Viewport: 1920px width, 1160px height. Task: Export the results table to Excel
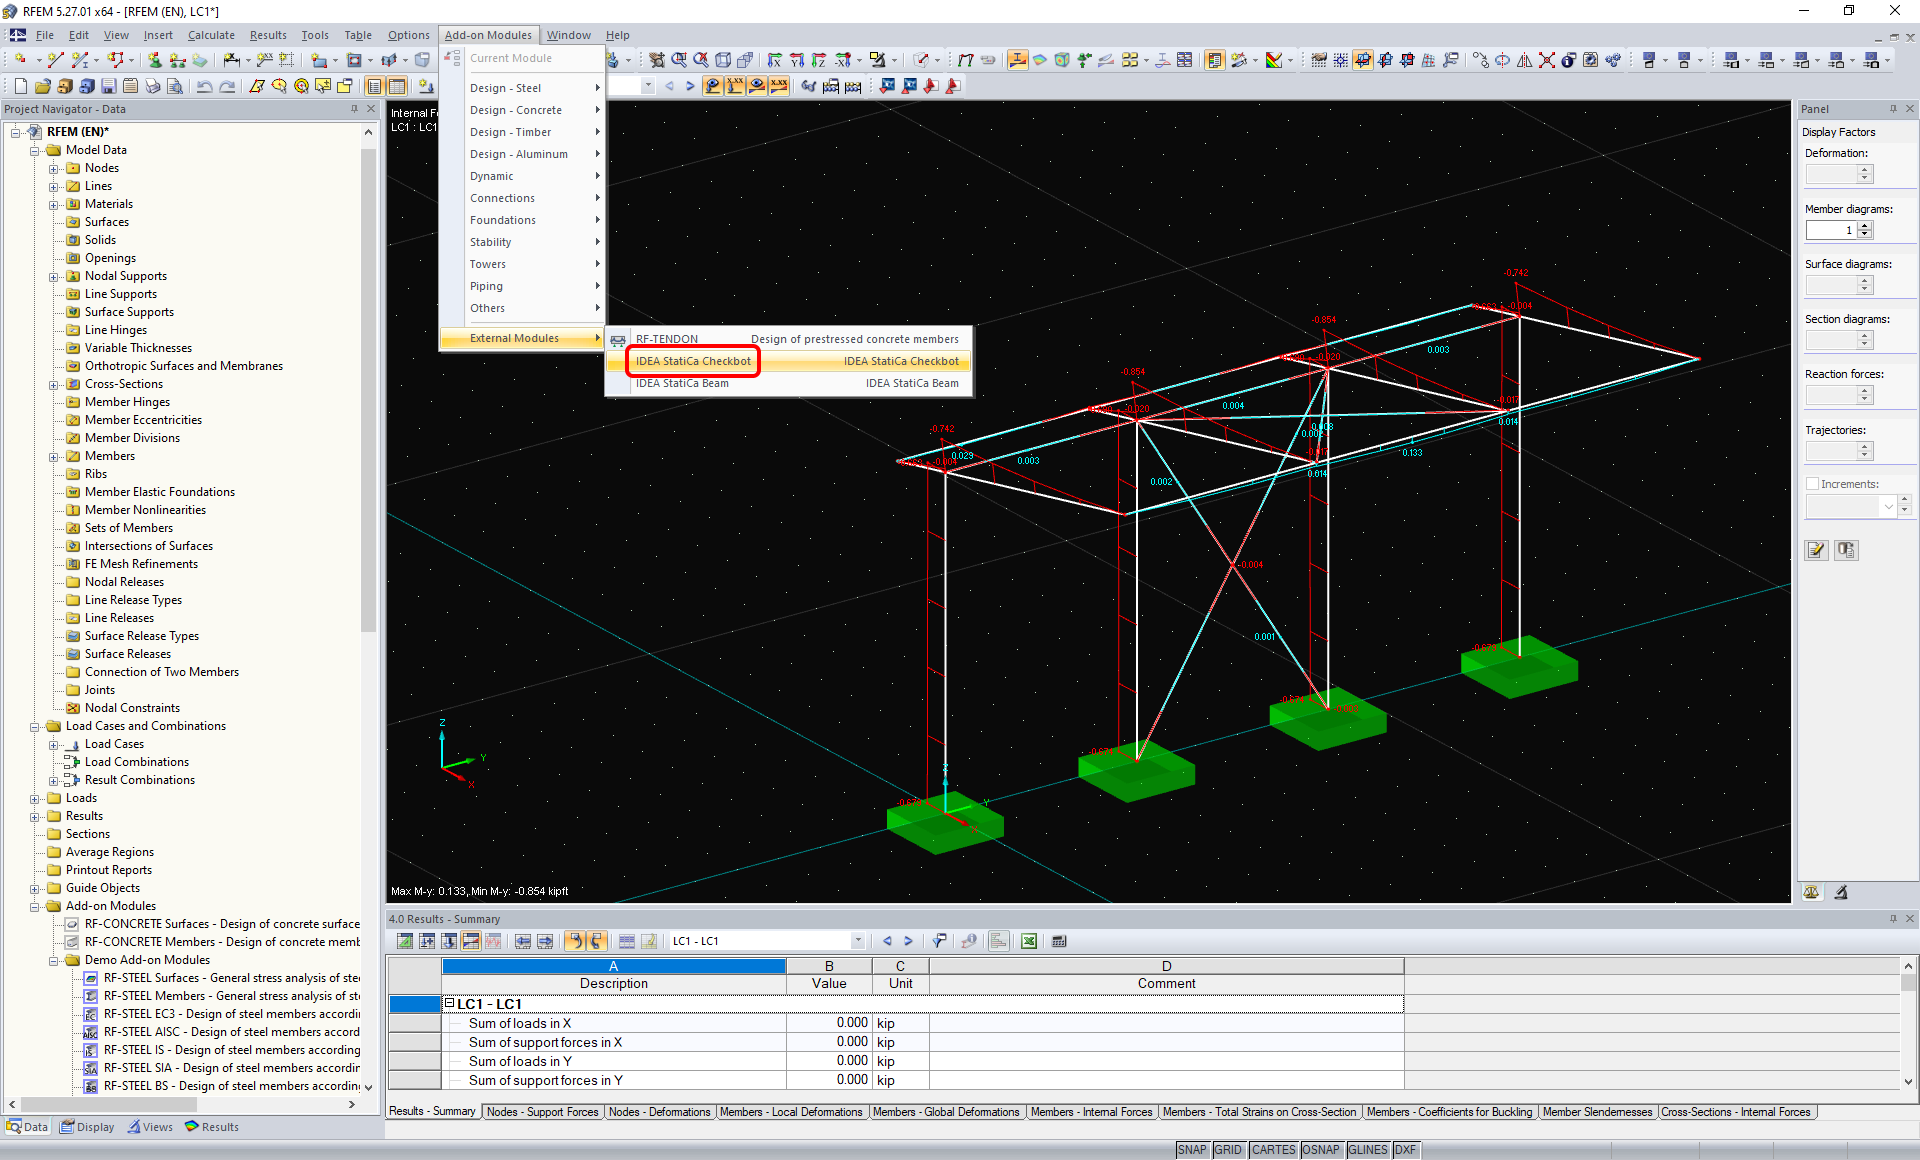1029,941
